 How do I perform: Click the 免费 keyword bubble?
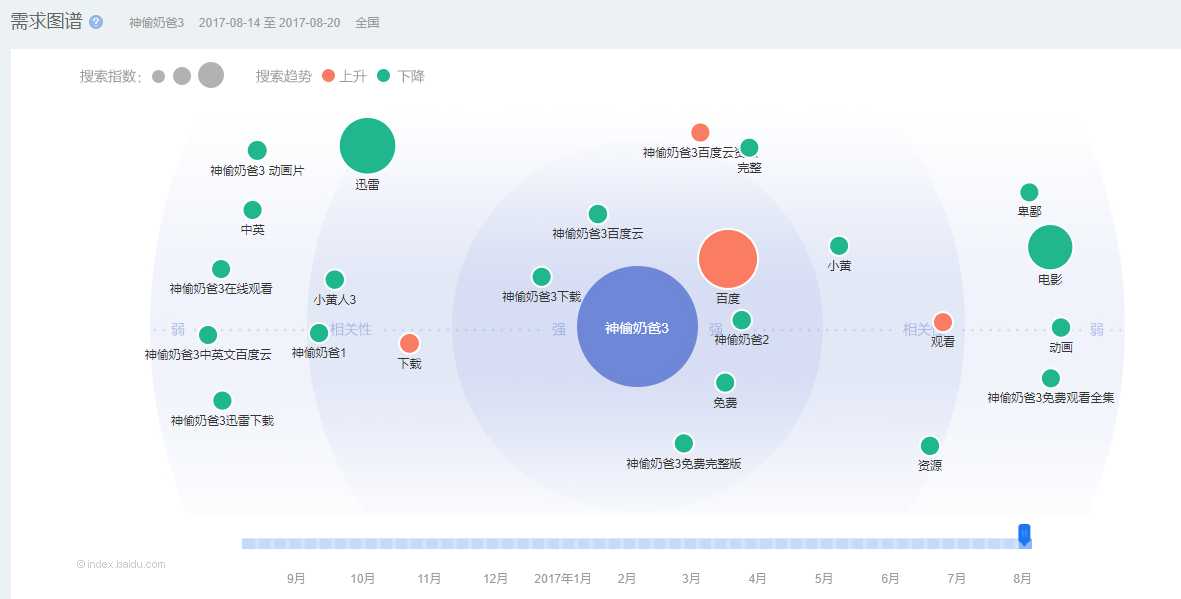(x=725, y=383)
